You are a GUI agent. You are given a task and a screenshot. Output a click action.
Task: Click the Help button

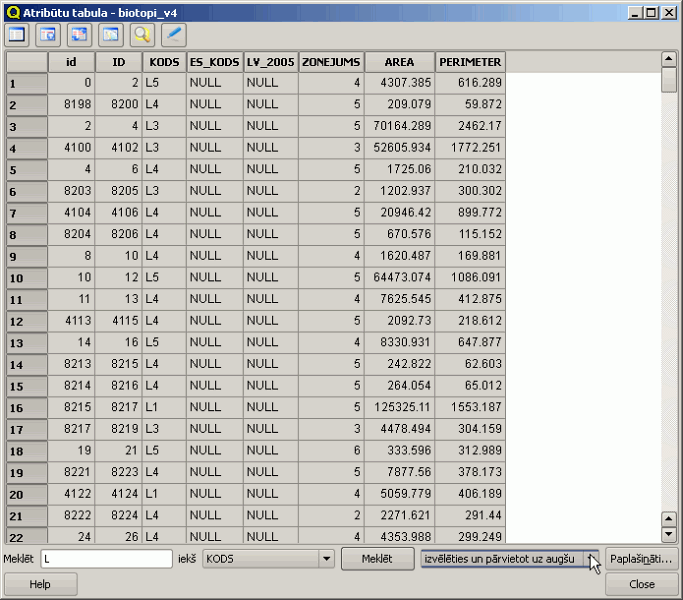click(x=41, y=584)
